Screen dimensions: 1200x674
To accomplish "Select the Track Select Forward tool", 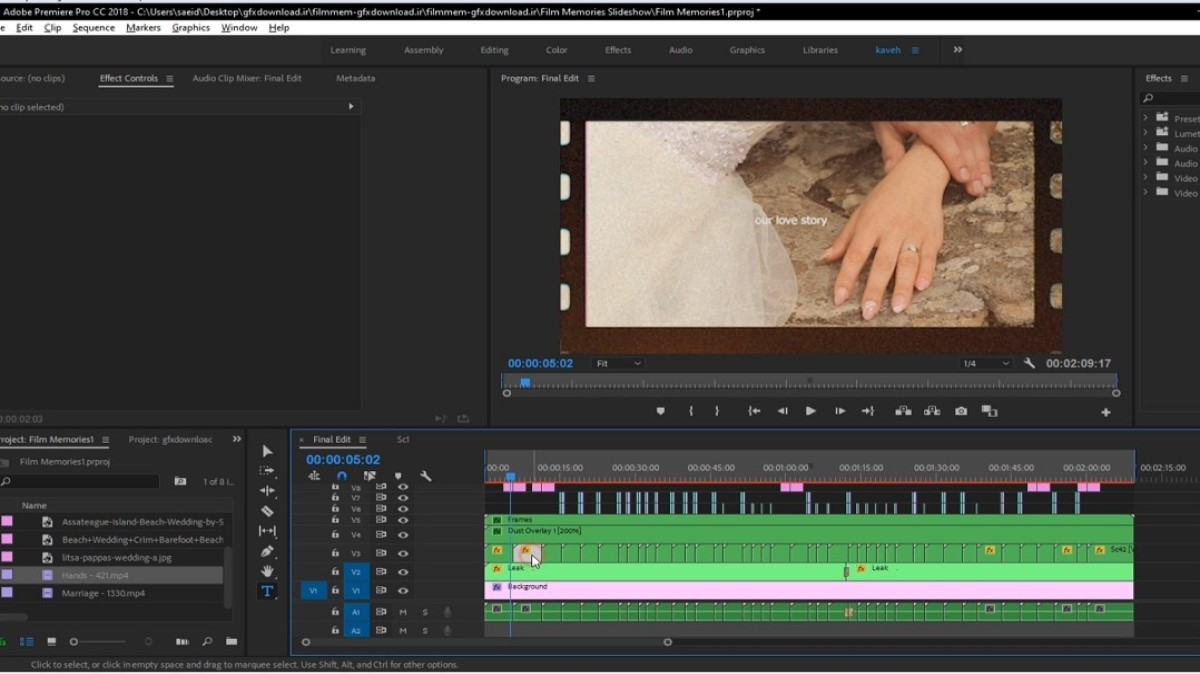I will click(x=267, y=471).
